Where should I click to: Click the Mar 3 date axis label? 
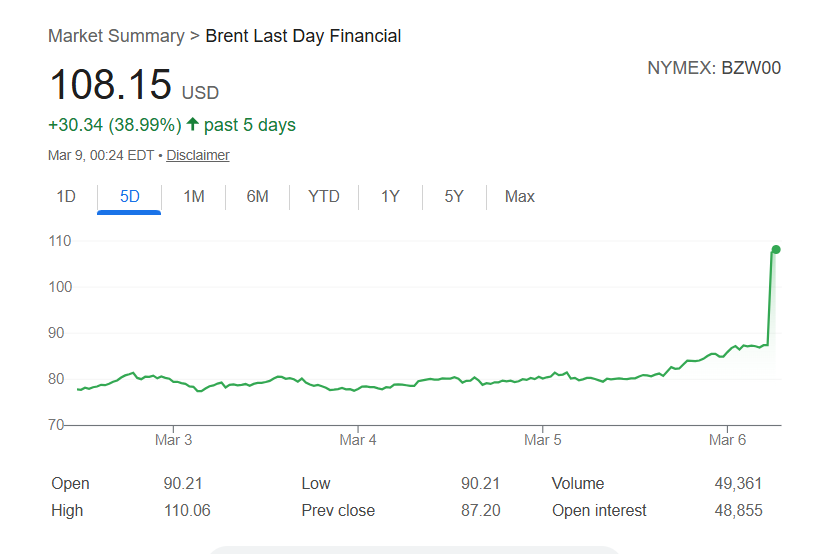click(x=173, y=440)
